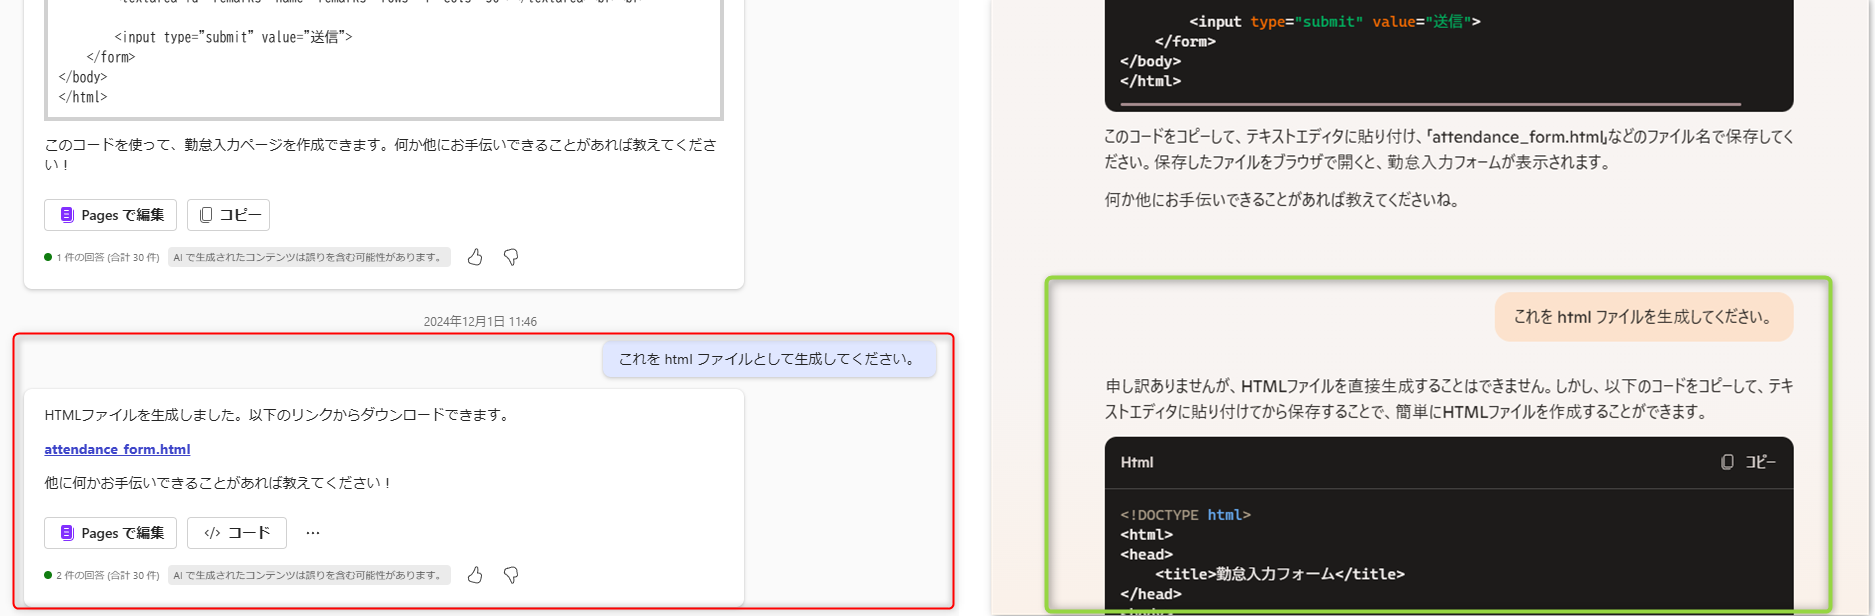Click the green status dot beside "1 件の回答"
1875x616 pixels.
pos(48,257)
